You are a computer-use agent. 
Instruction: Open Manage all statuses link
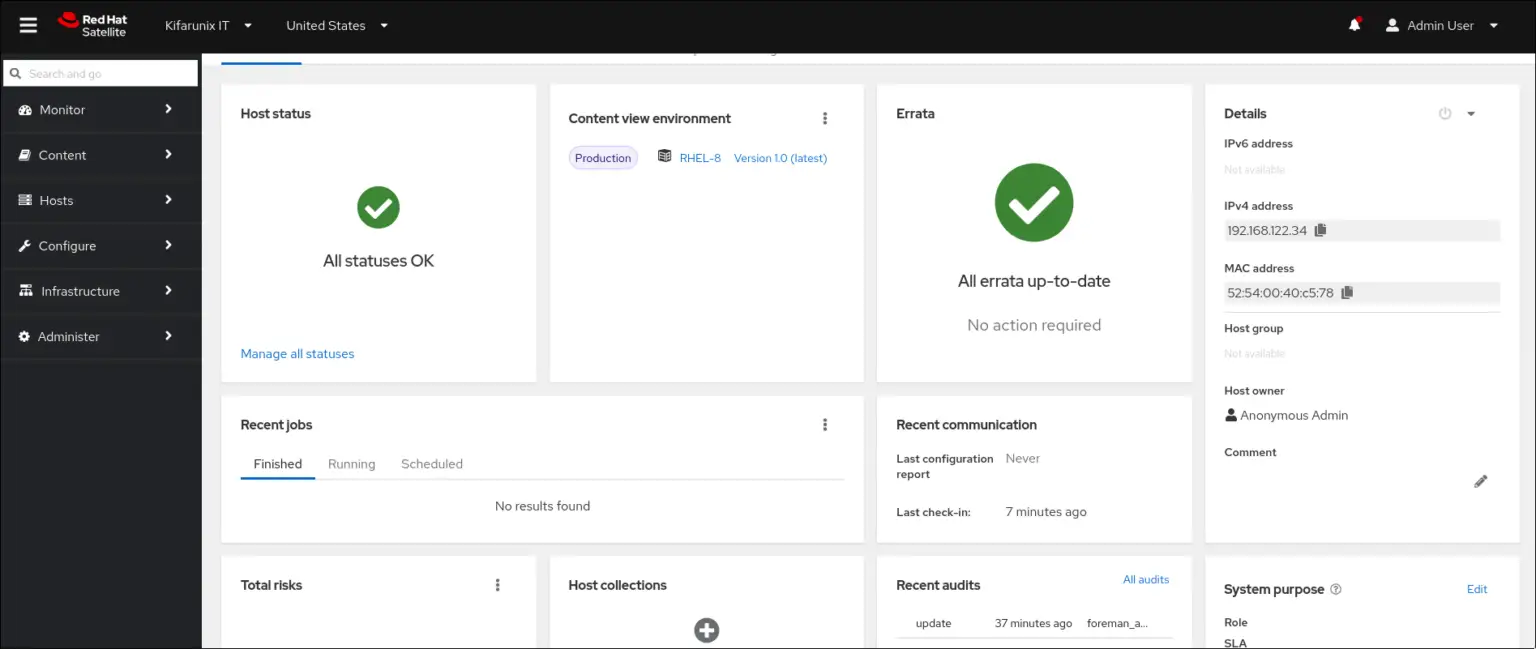tap(297, 354)
